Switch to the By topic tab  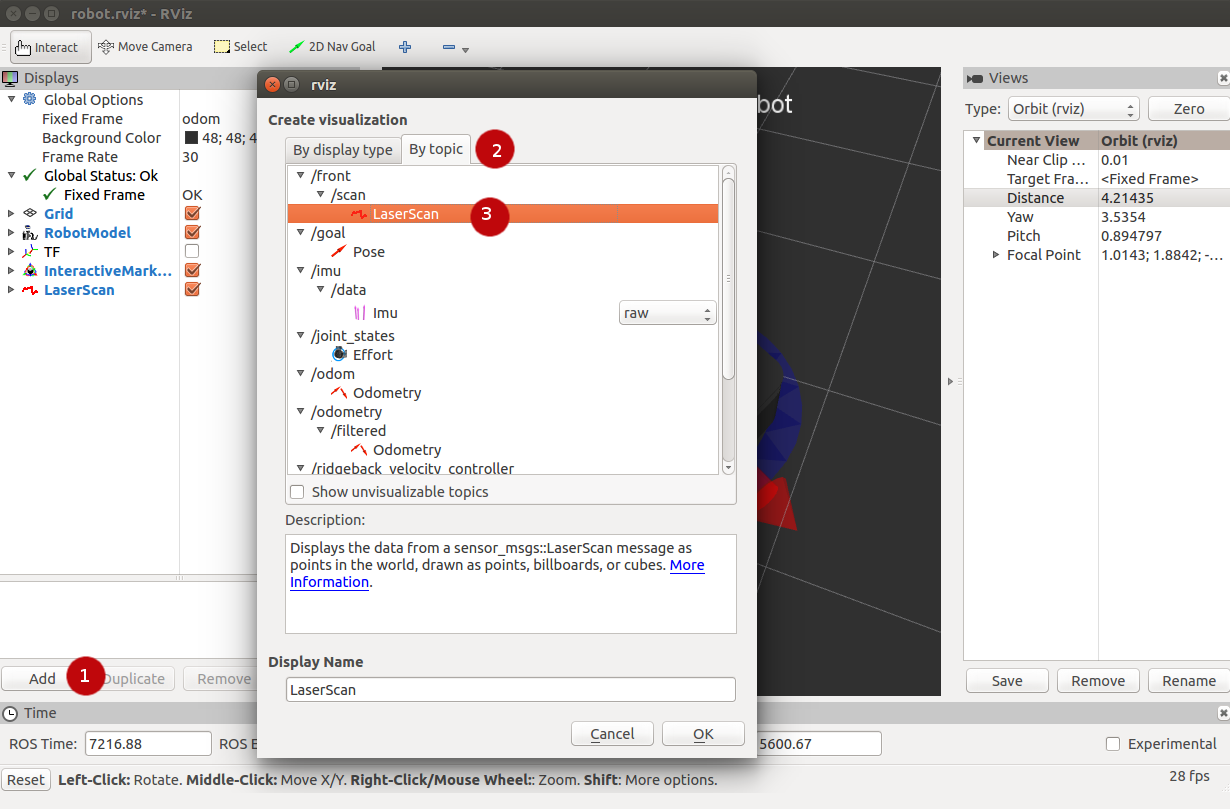tap(435, 149)
